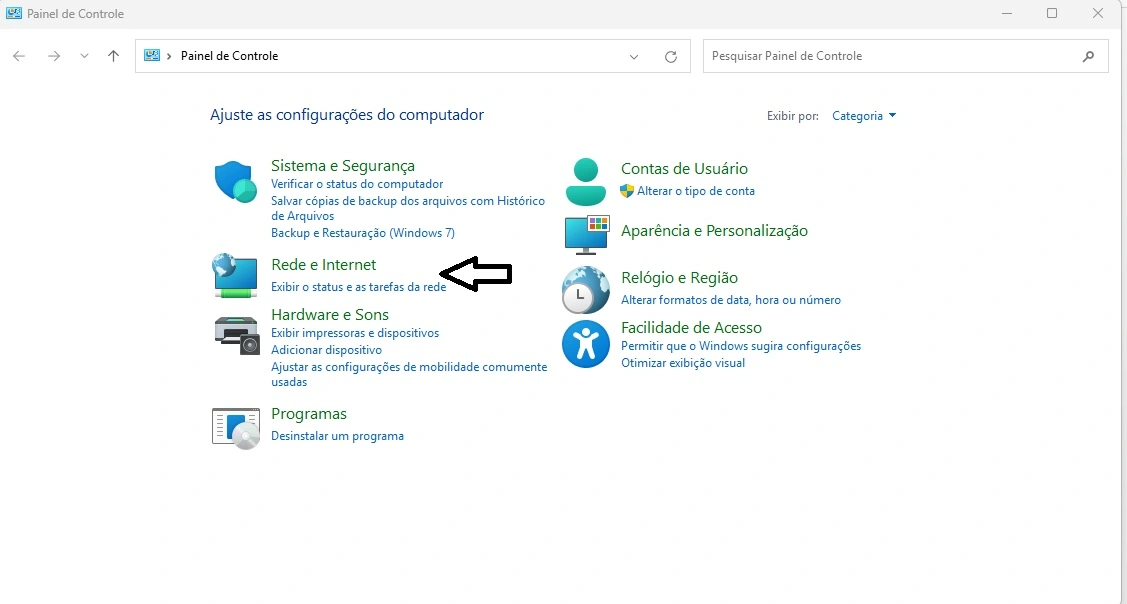This screenshot has width=1127, height=604.
Task: Open Aparência e Personalização category
Action: point(714,230)
